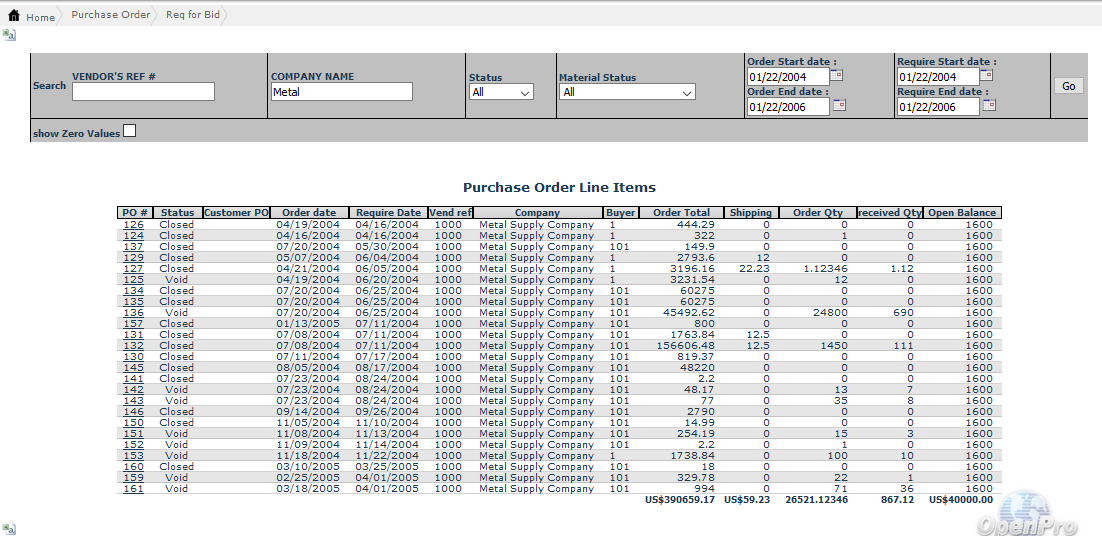
Task: Open the Req for Bid breadcrumb tab
Action: [192, 15]
